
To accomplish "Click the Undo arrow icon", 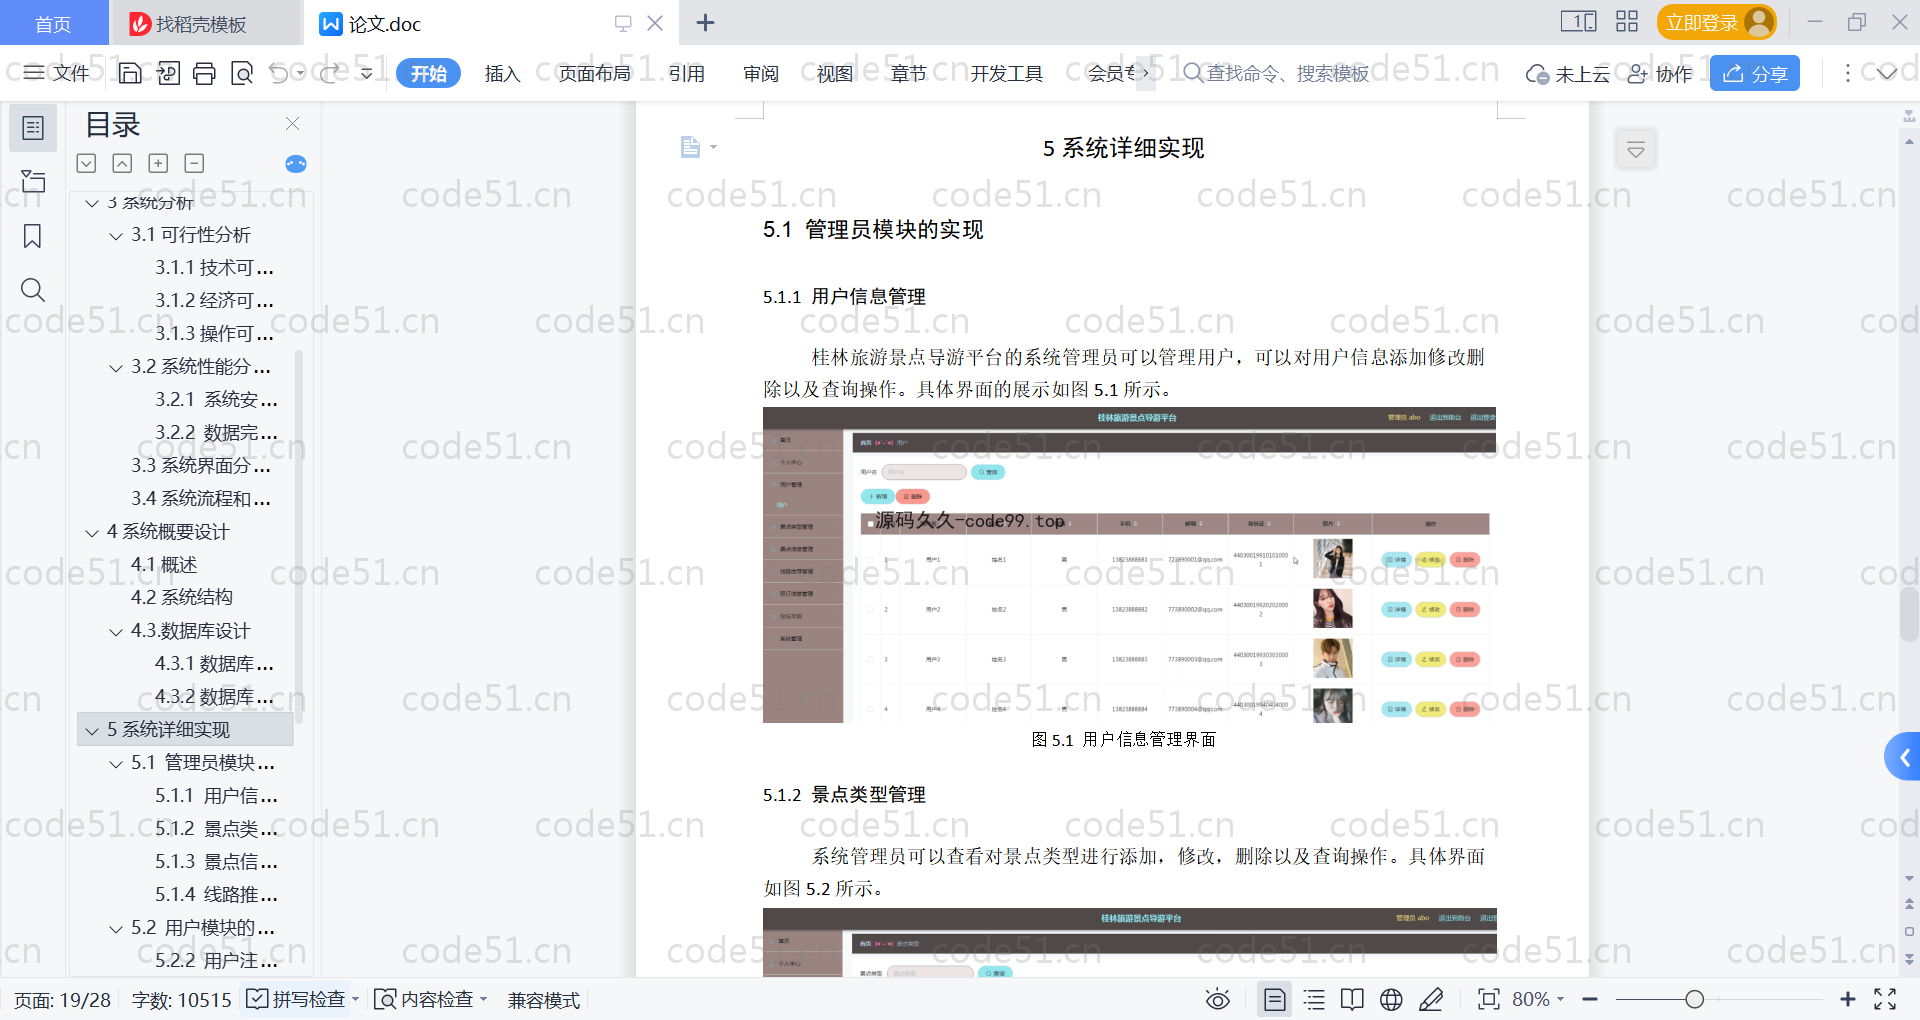I will pyautogui.click(x=279, y=73).
